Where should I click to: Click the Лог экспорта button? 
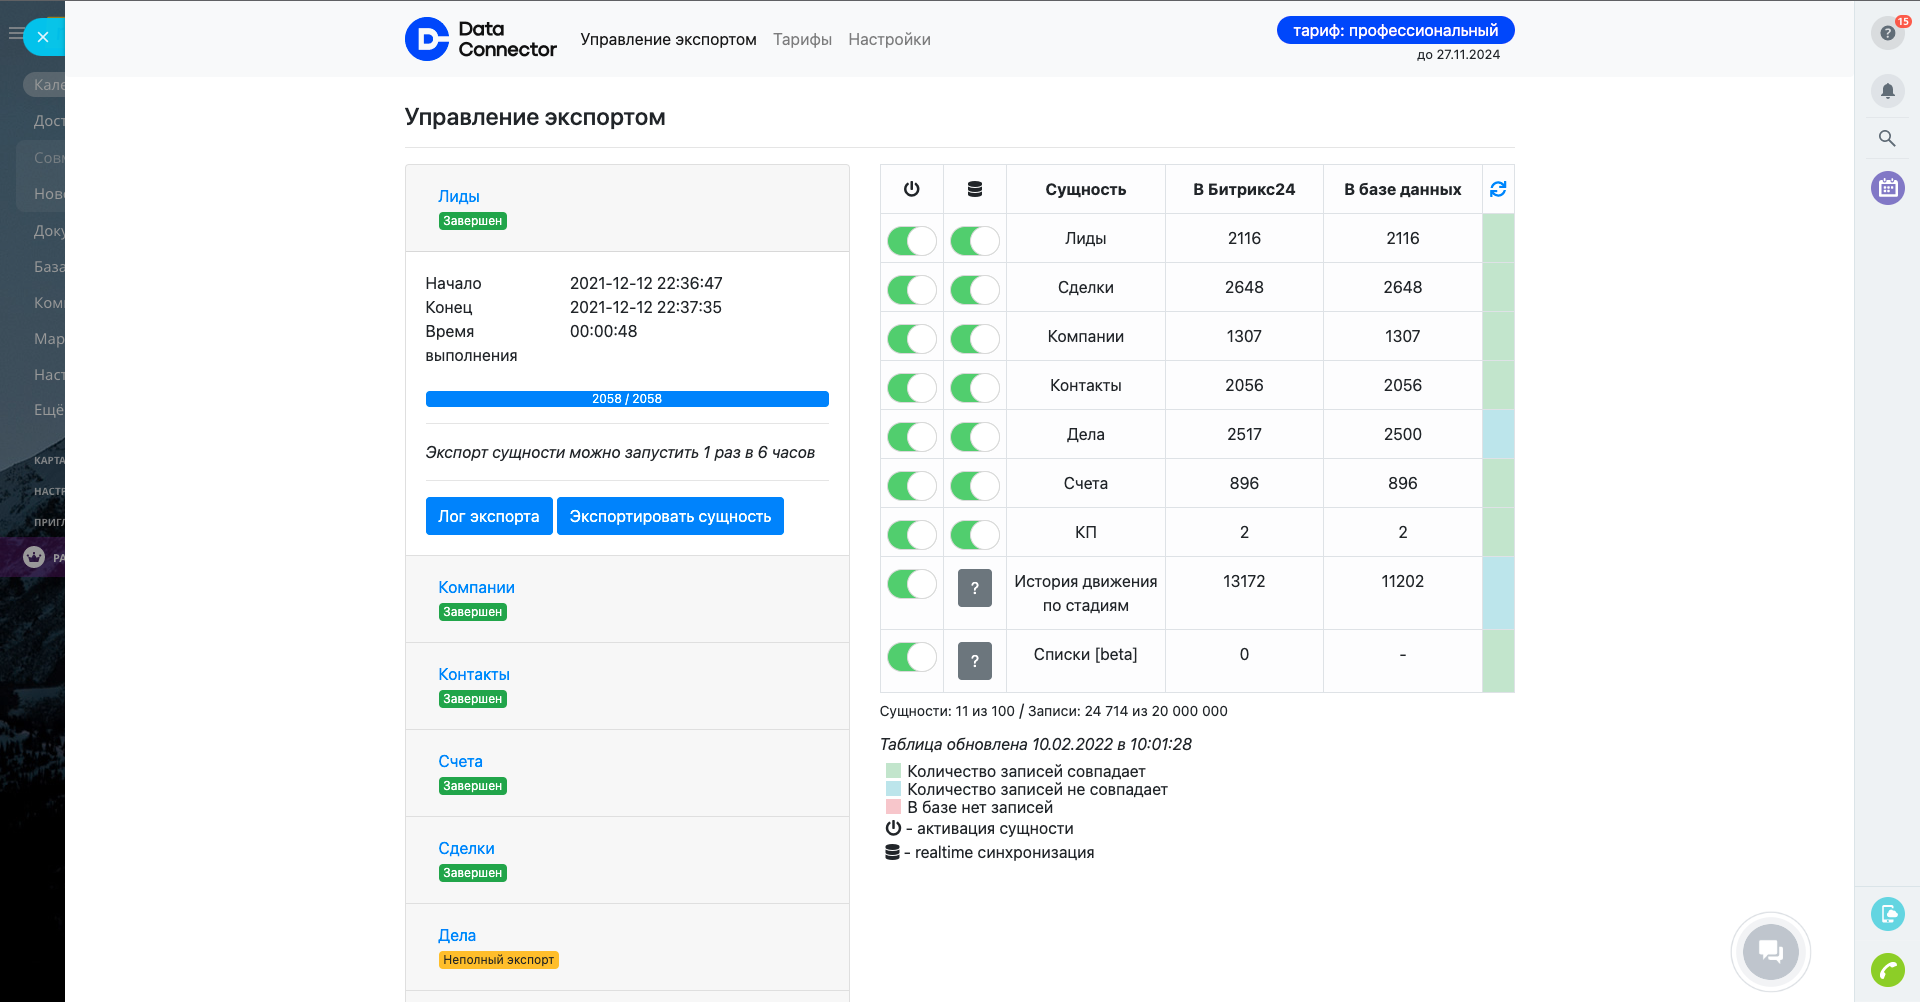click(488, 516)
